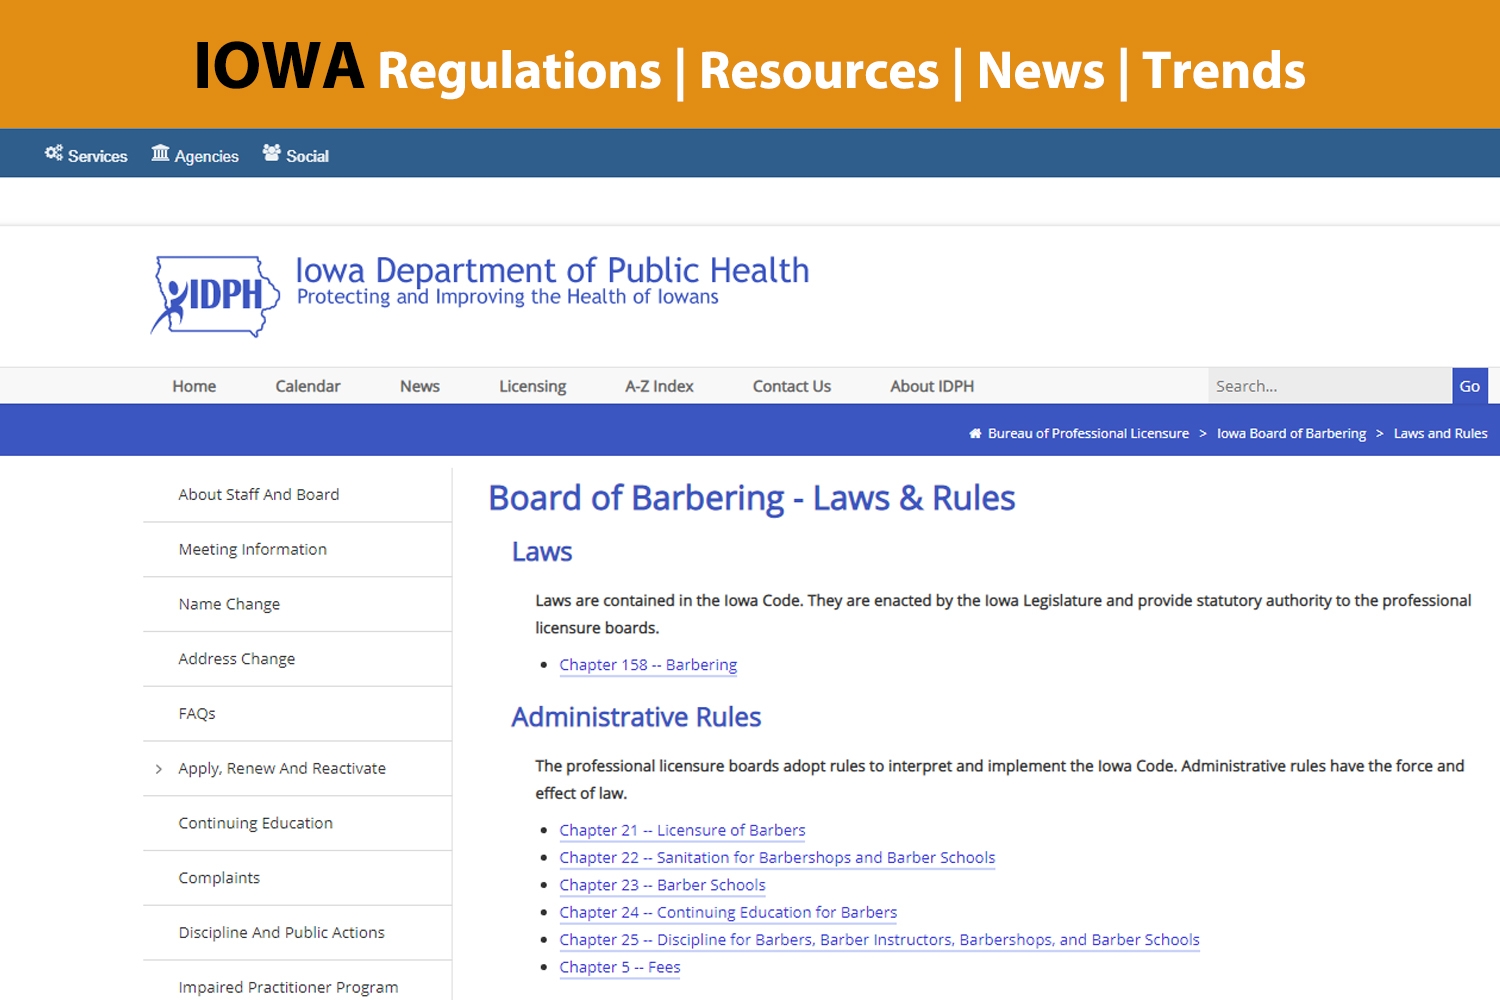Open the About IDPH menu item

932,386
